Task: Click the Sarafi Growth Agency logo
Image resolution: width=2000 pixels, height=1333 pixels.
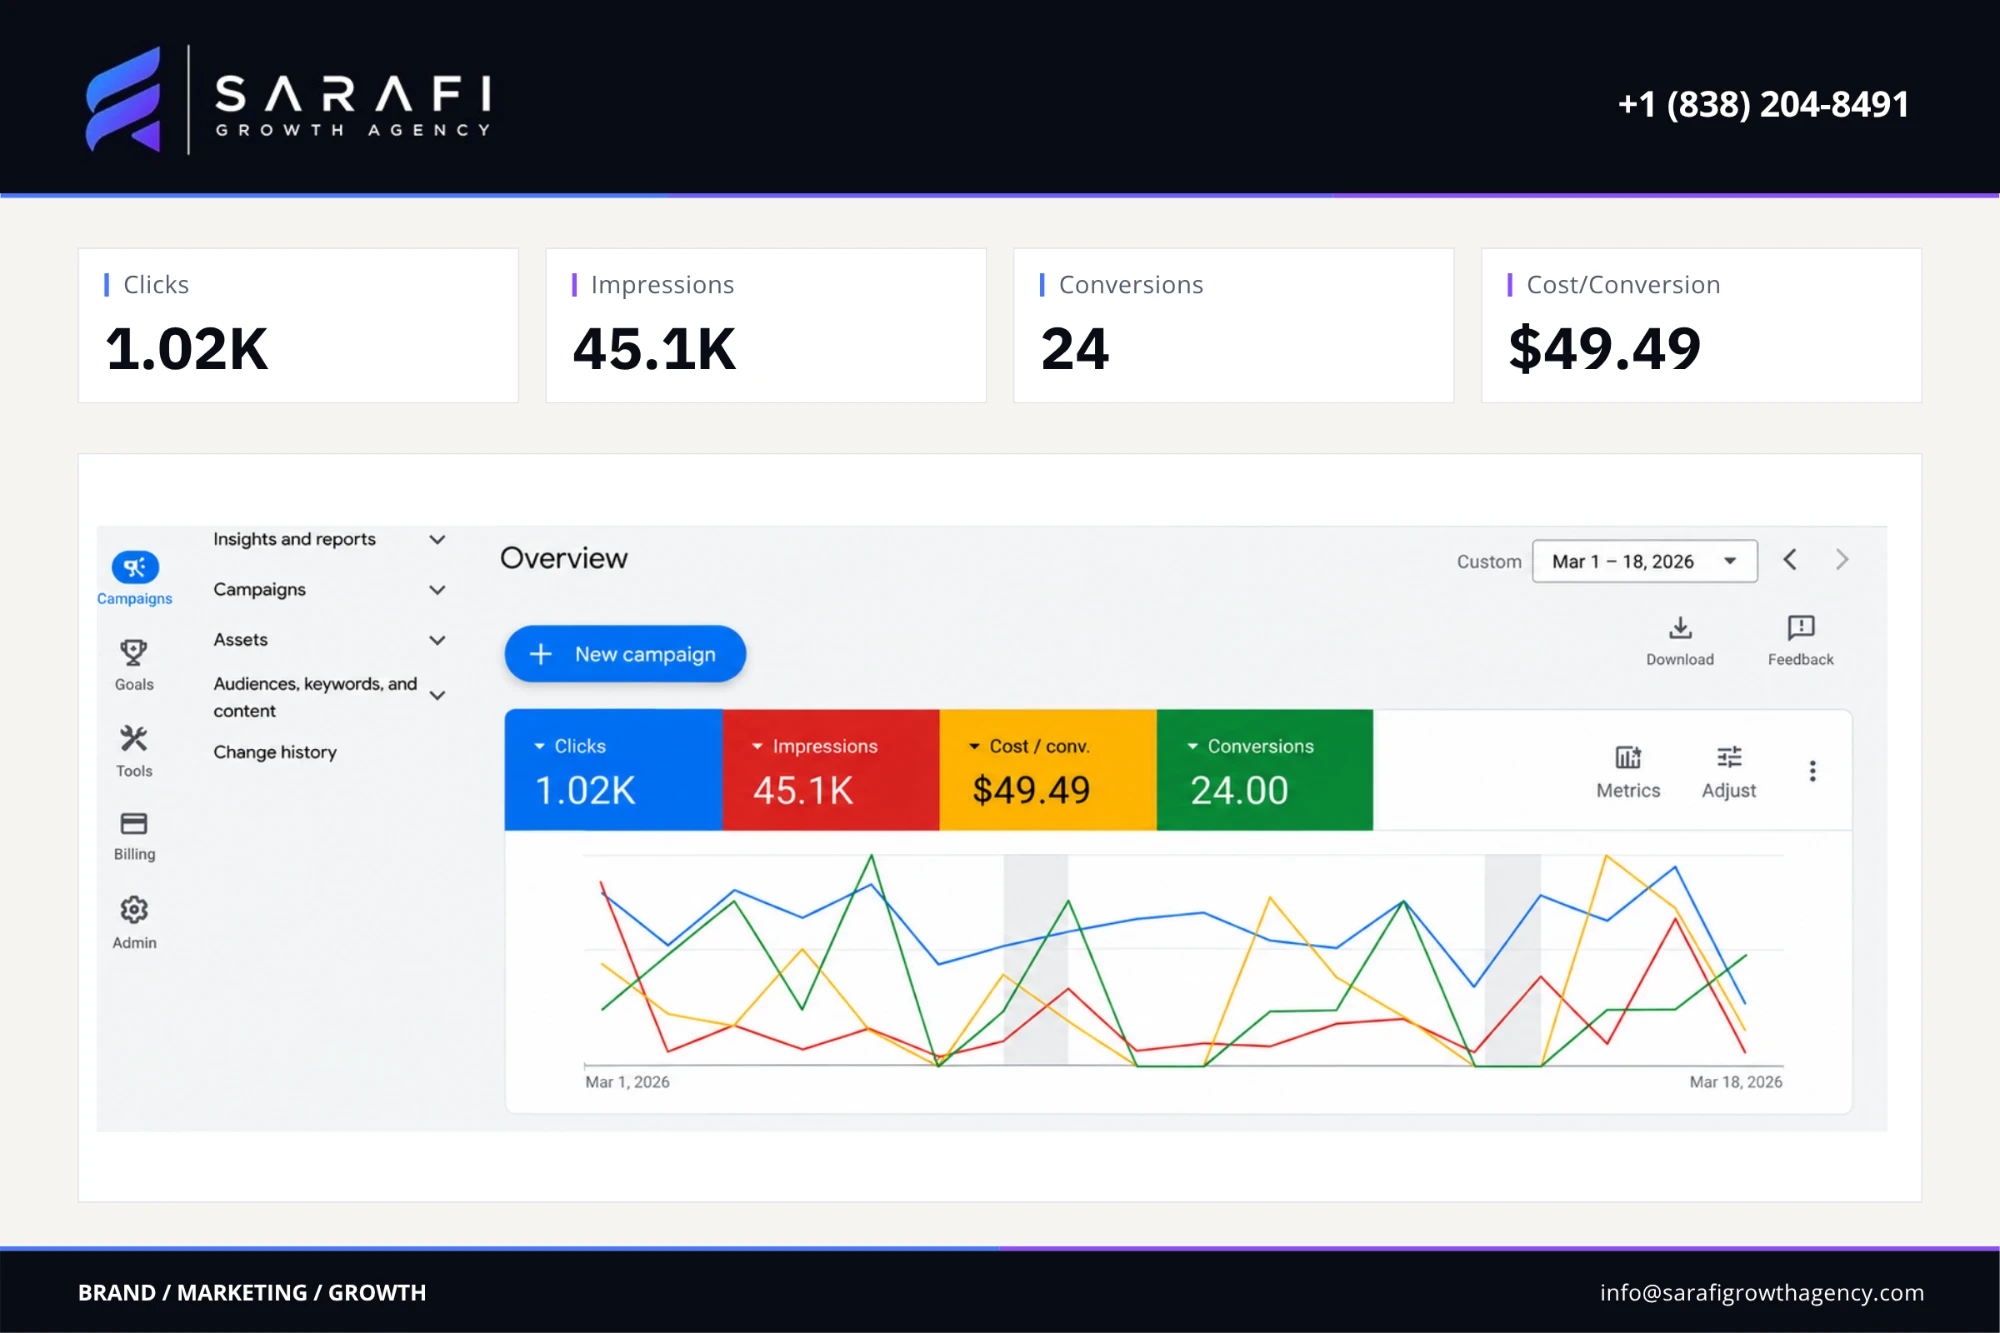Action: click(288, 100)
